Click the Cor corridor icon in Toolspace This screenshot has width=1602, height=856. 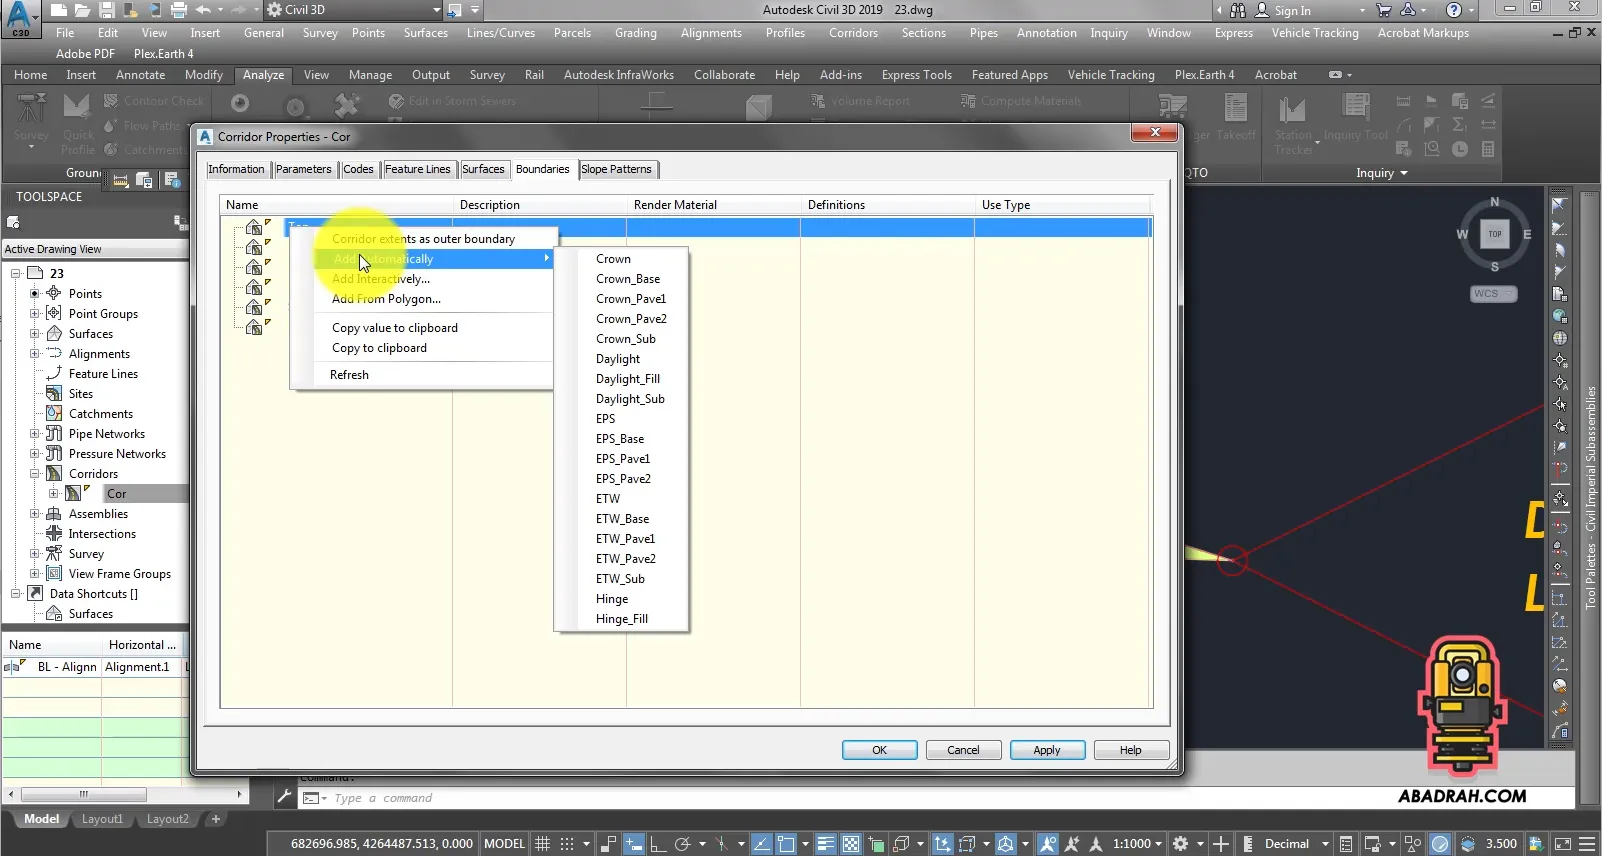tap(73, 493)
